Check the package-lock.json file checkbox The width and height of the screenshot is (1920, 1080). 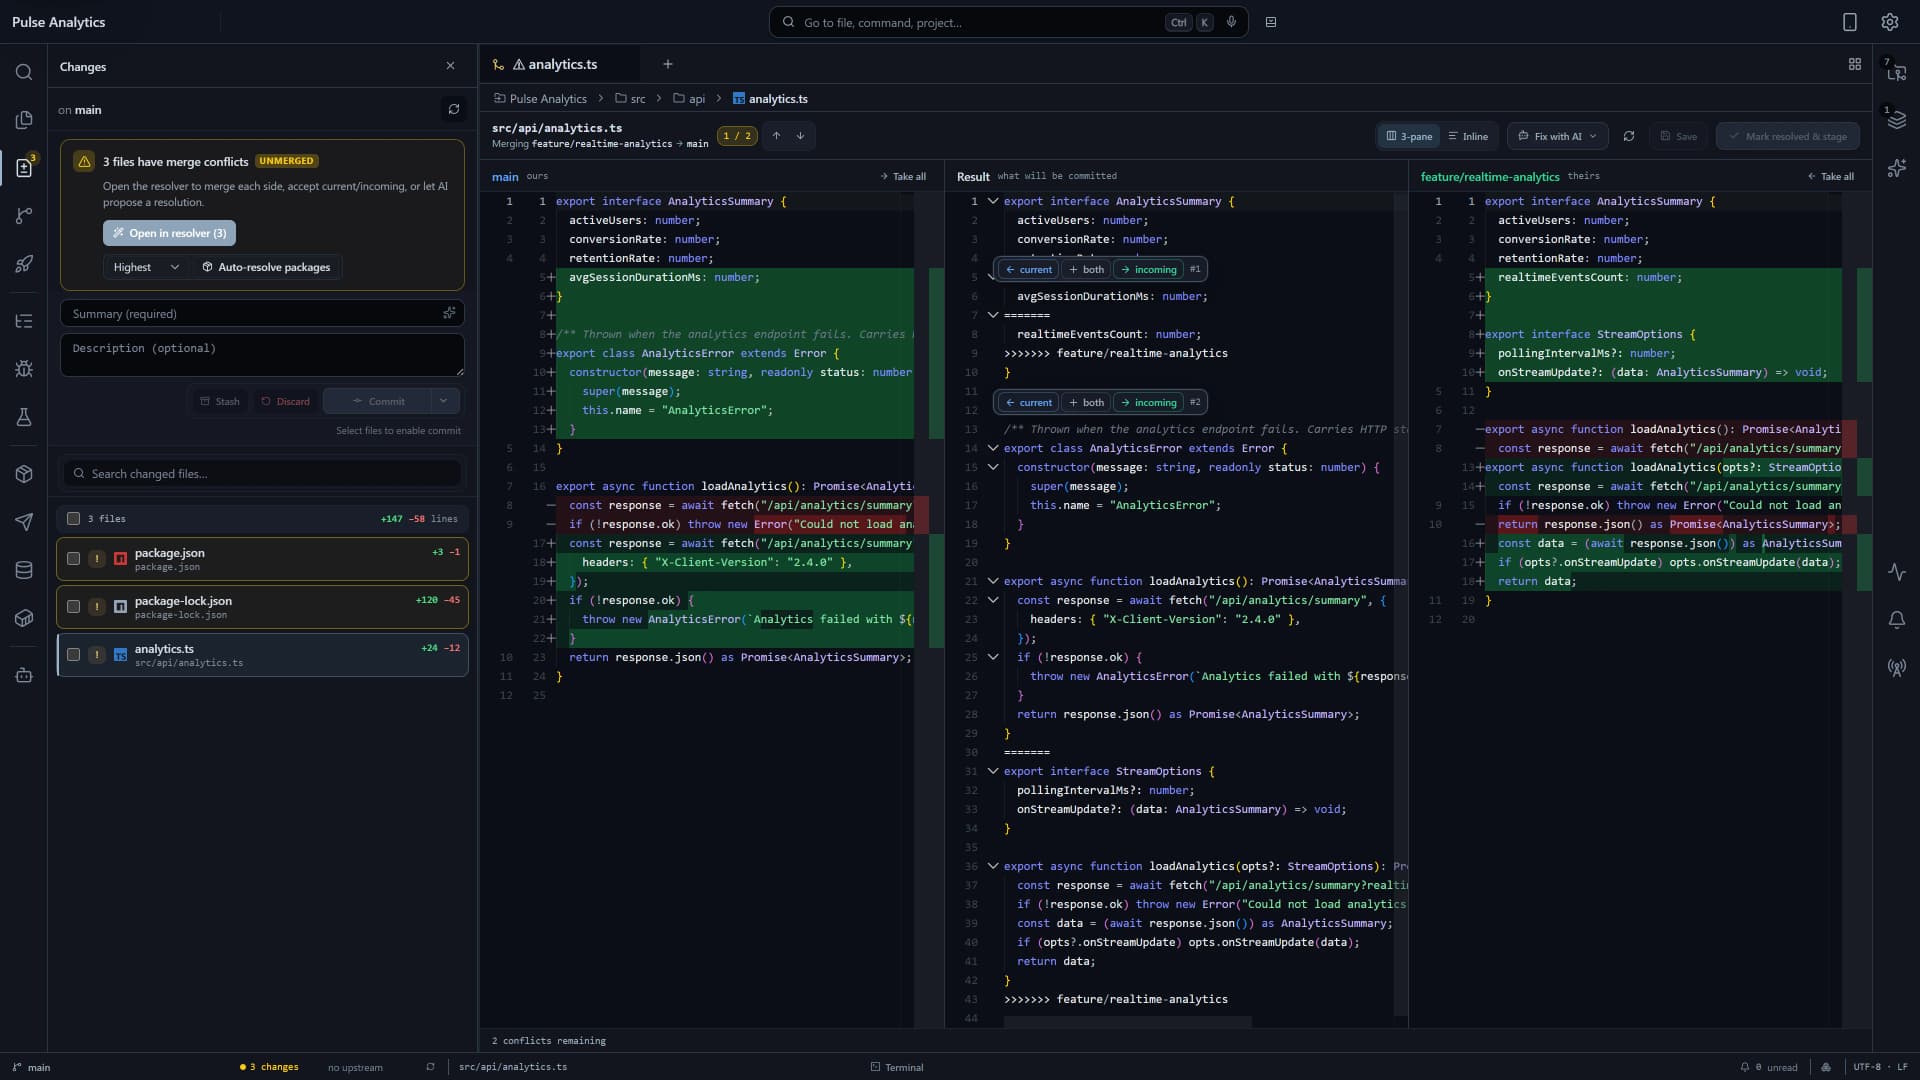point(73,607)
